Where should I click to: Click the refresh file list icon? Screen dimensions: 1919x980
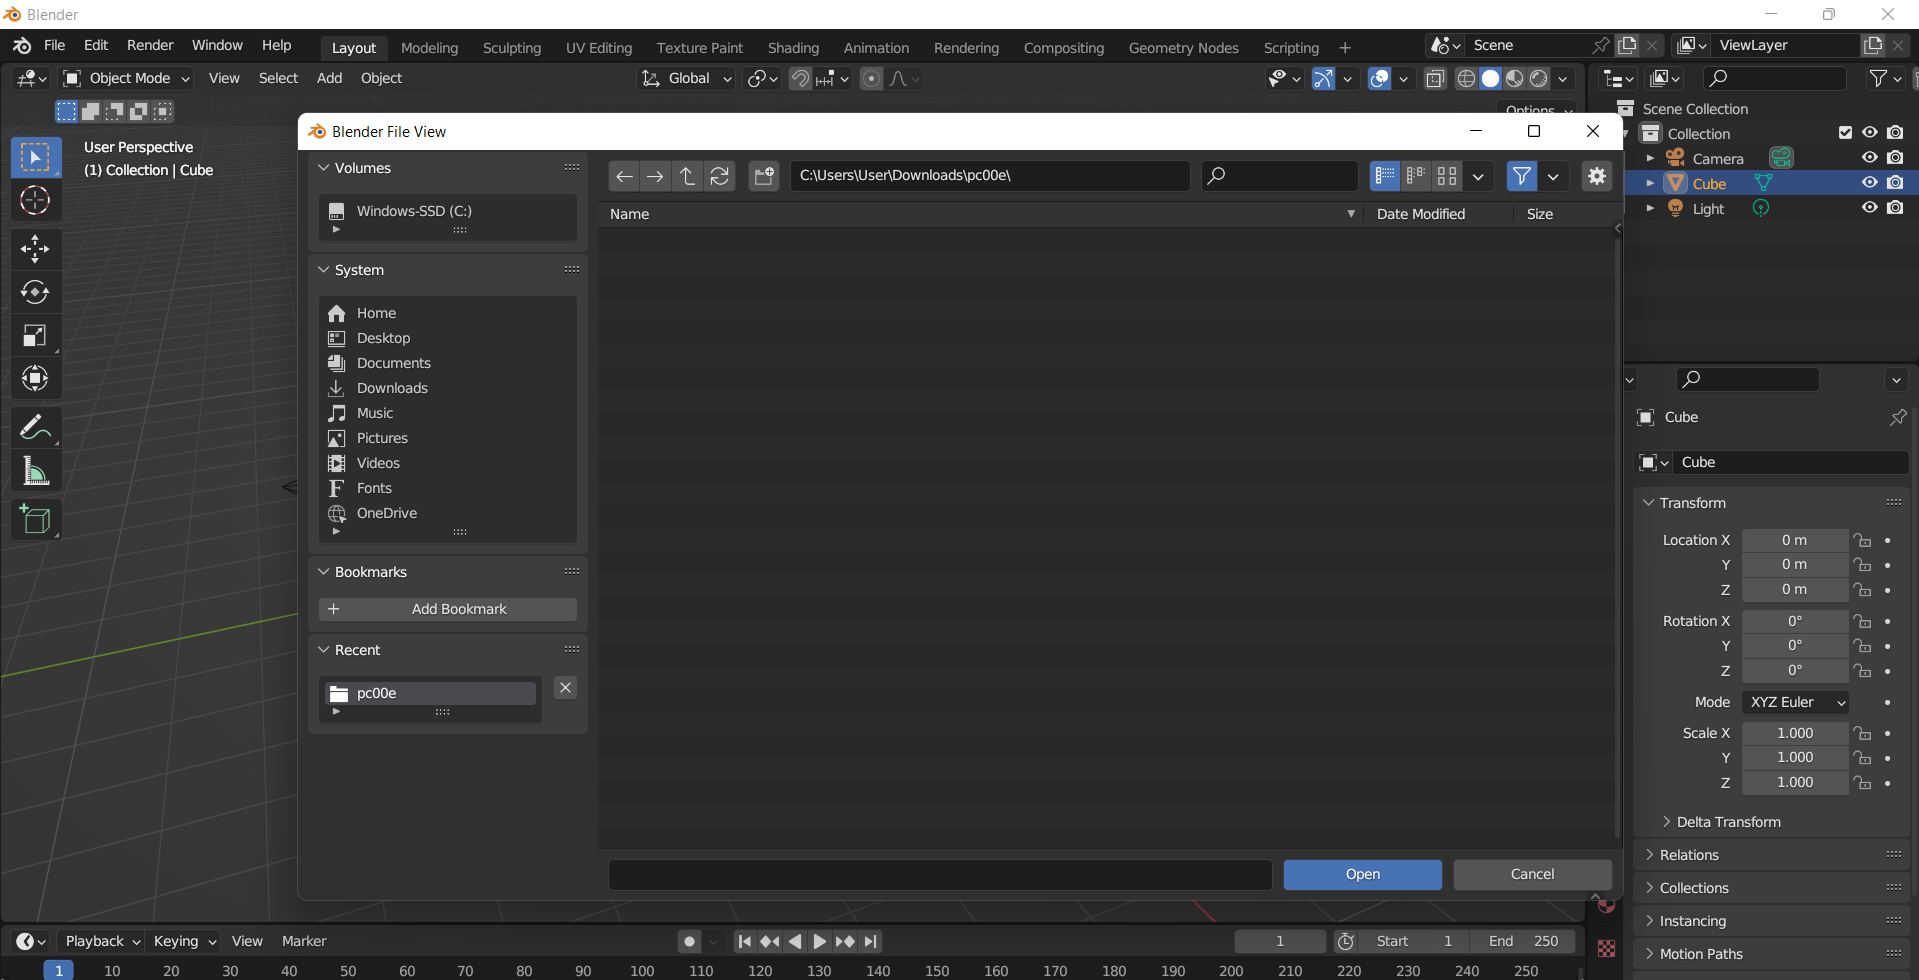(x=719, y=176)
